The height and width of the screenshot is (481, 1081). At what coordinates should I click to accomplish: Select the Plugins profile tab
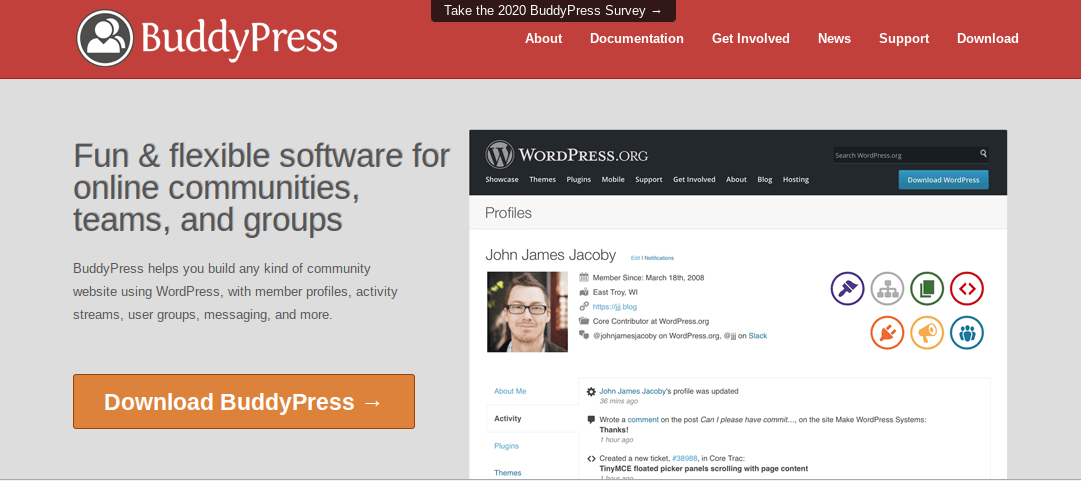[x=507, y=446]
